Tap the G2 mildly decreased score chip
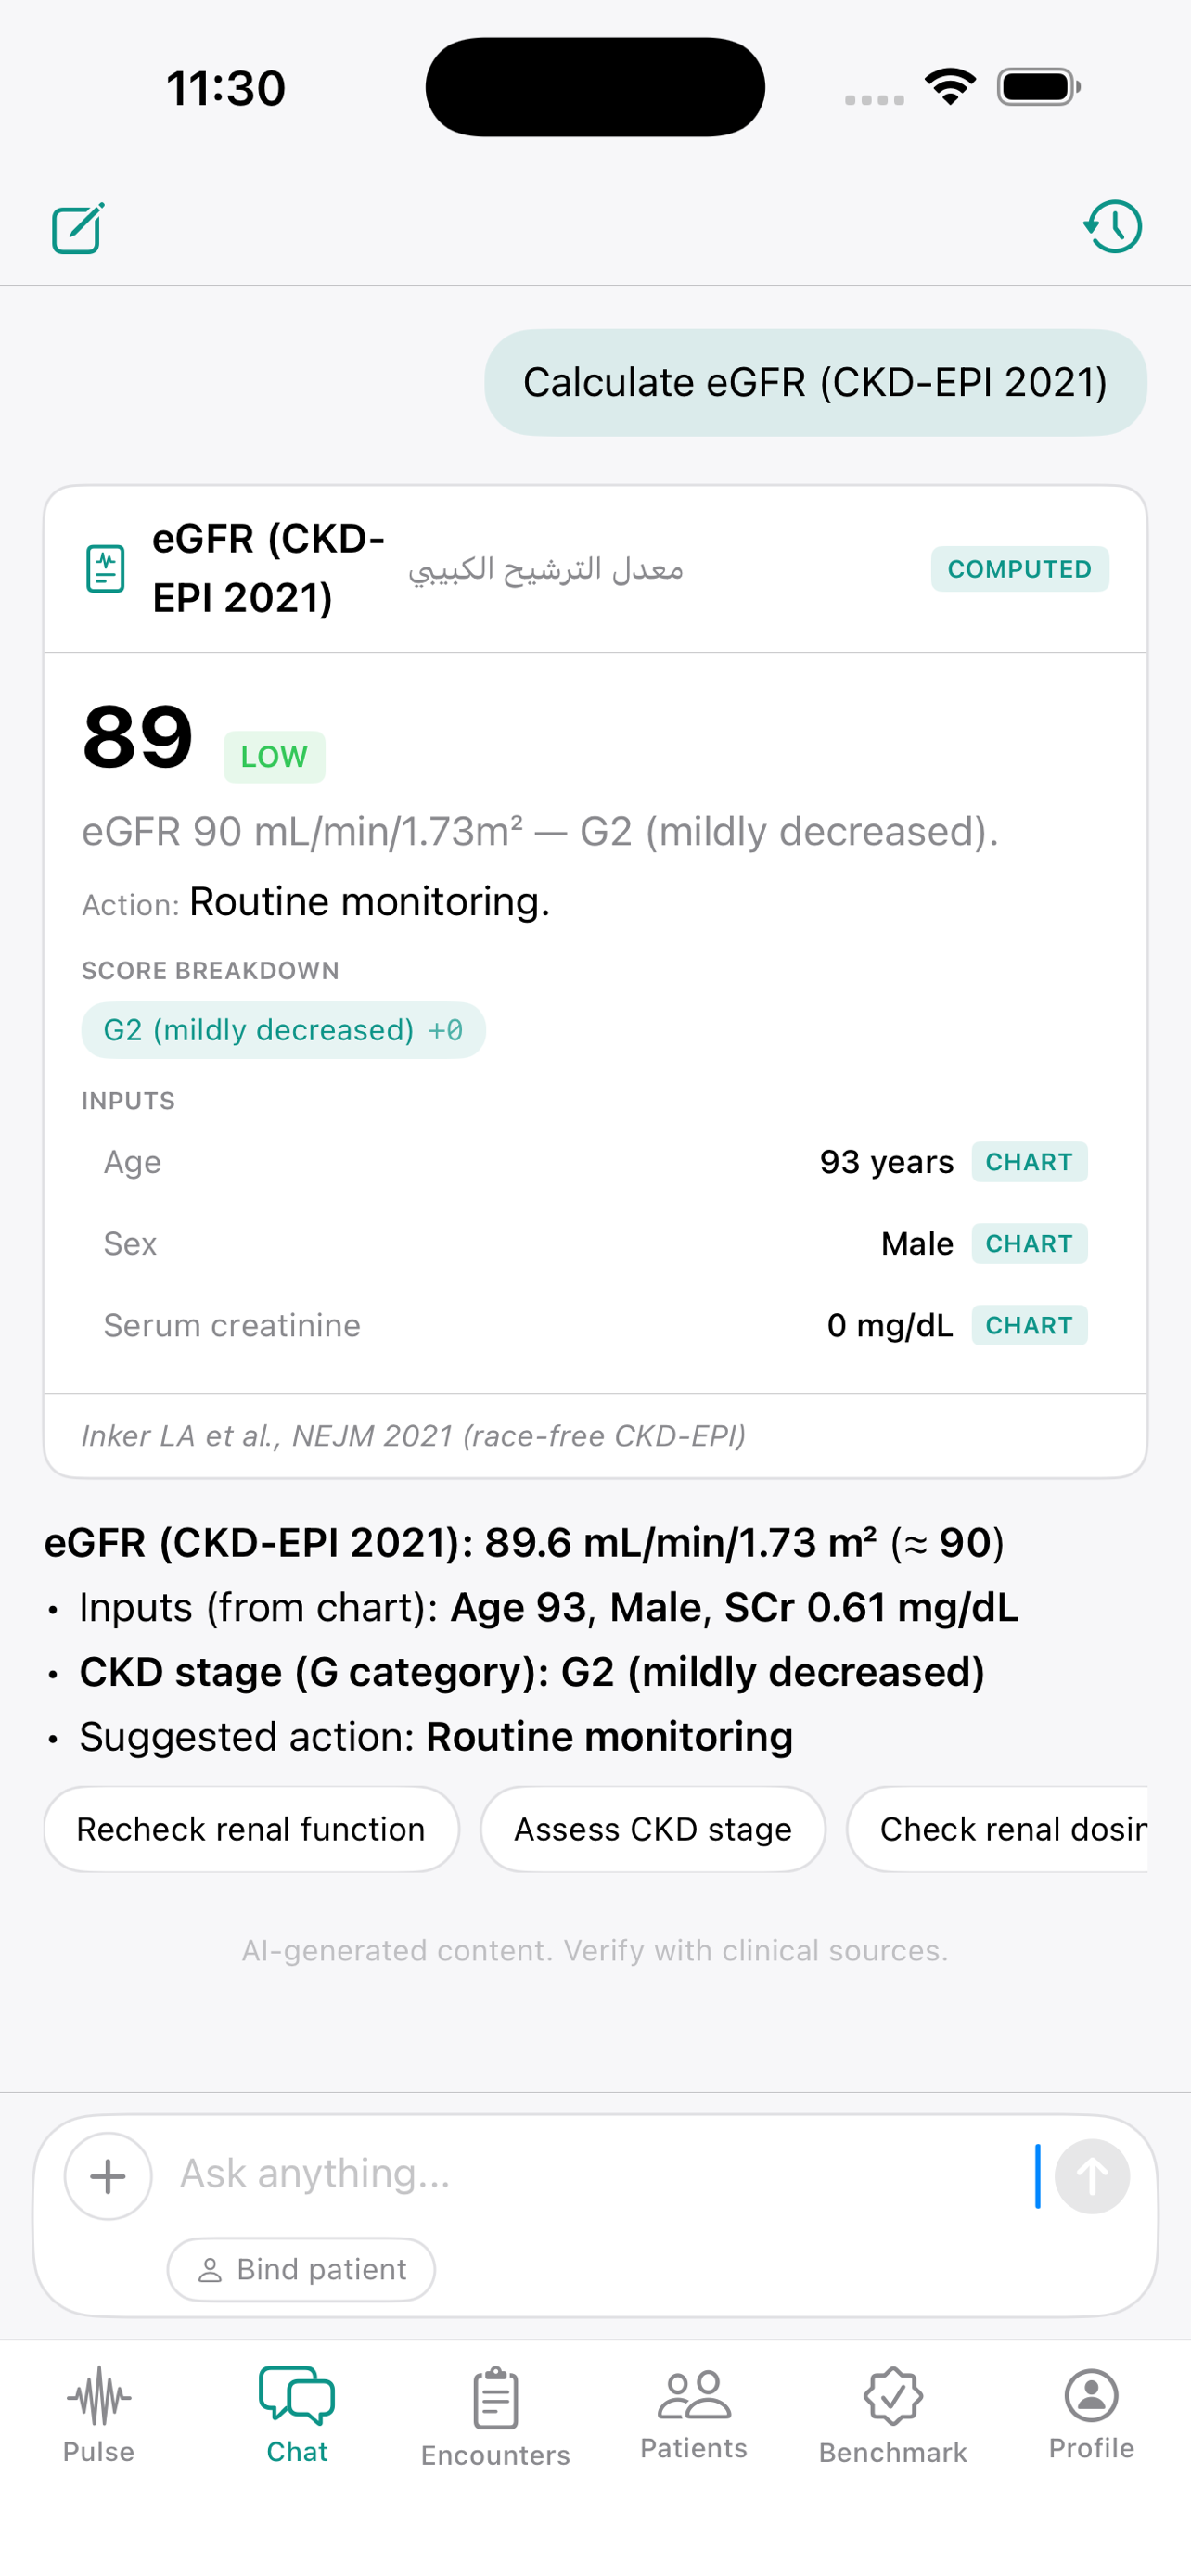This screenshot has height=2576, width=1191. pos(283,1030)
